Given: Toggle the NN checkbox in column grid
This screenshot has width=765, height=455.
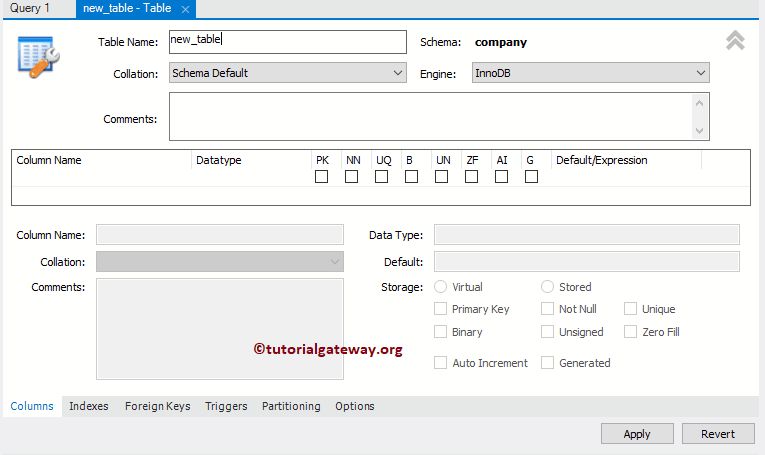Looking at the screenshot, I should click(x=351, y=177).
